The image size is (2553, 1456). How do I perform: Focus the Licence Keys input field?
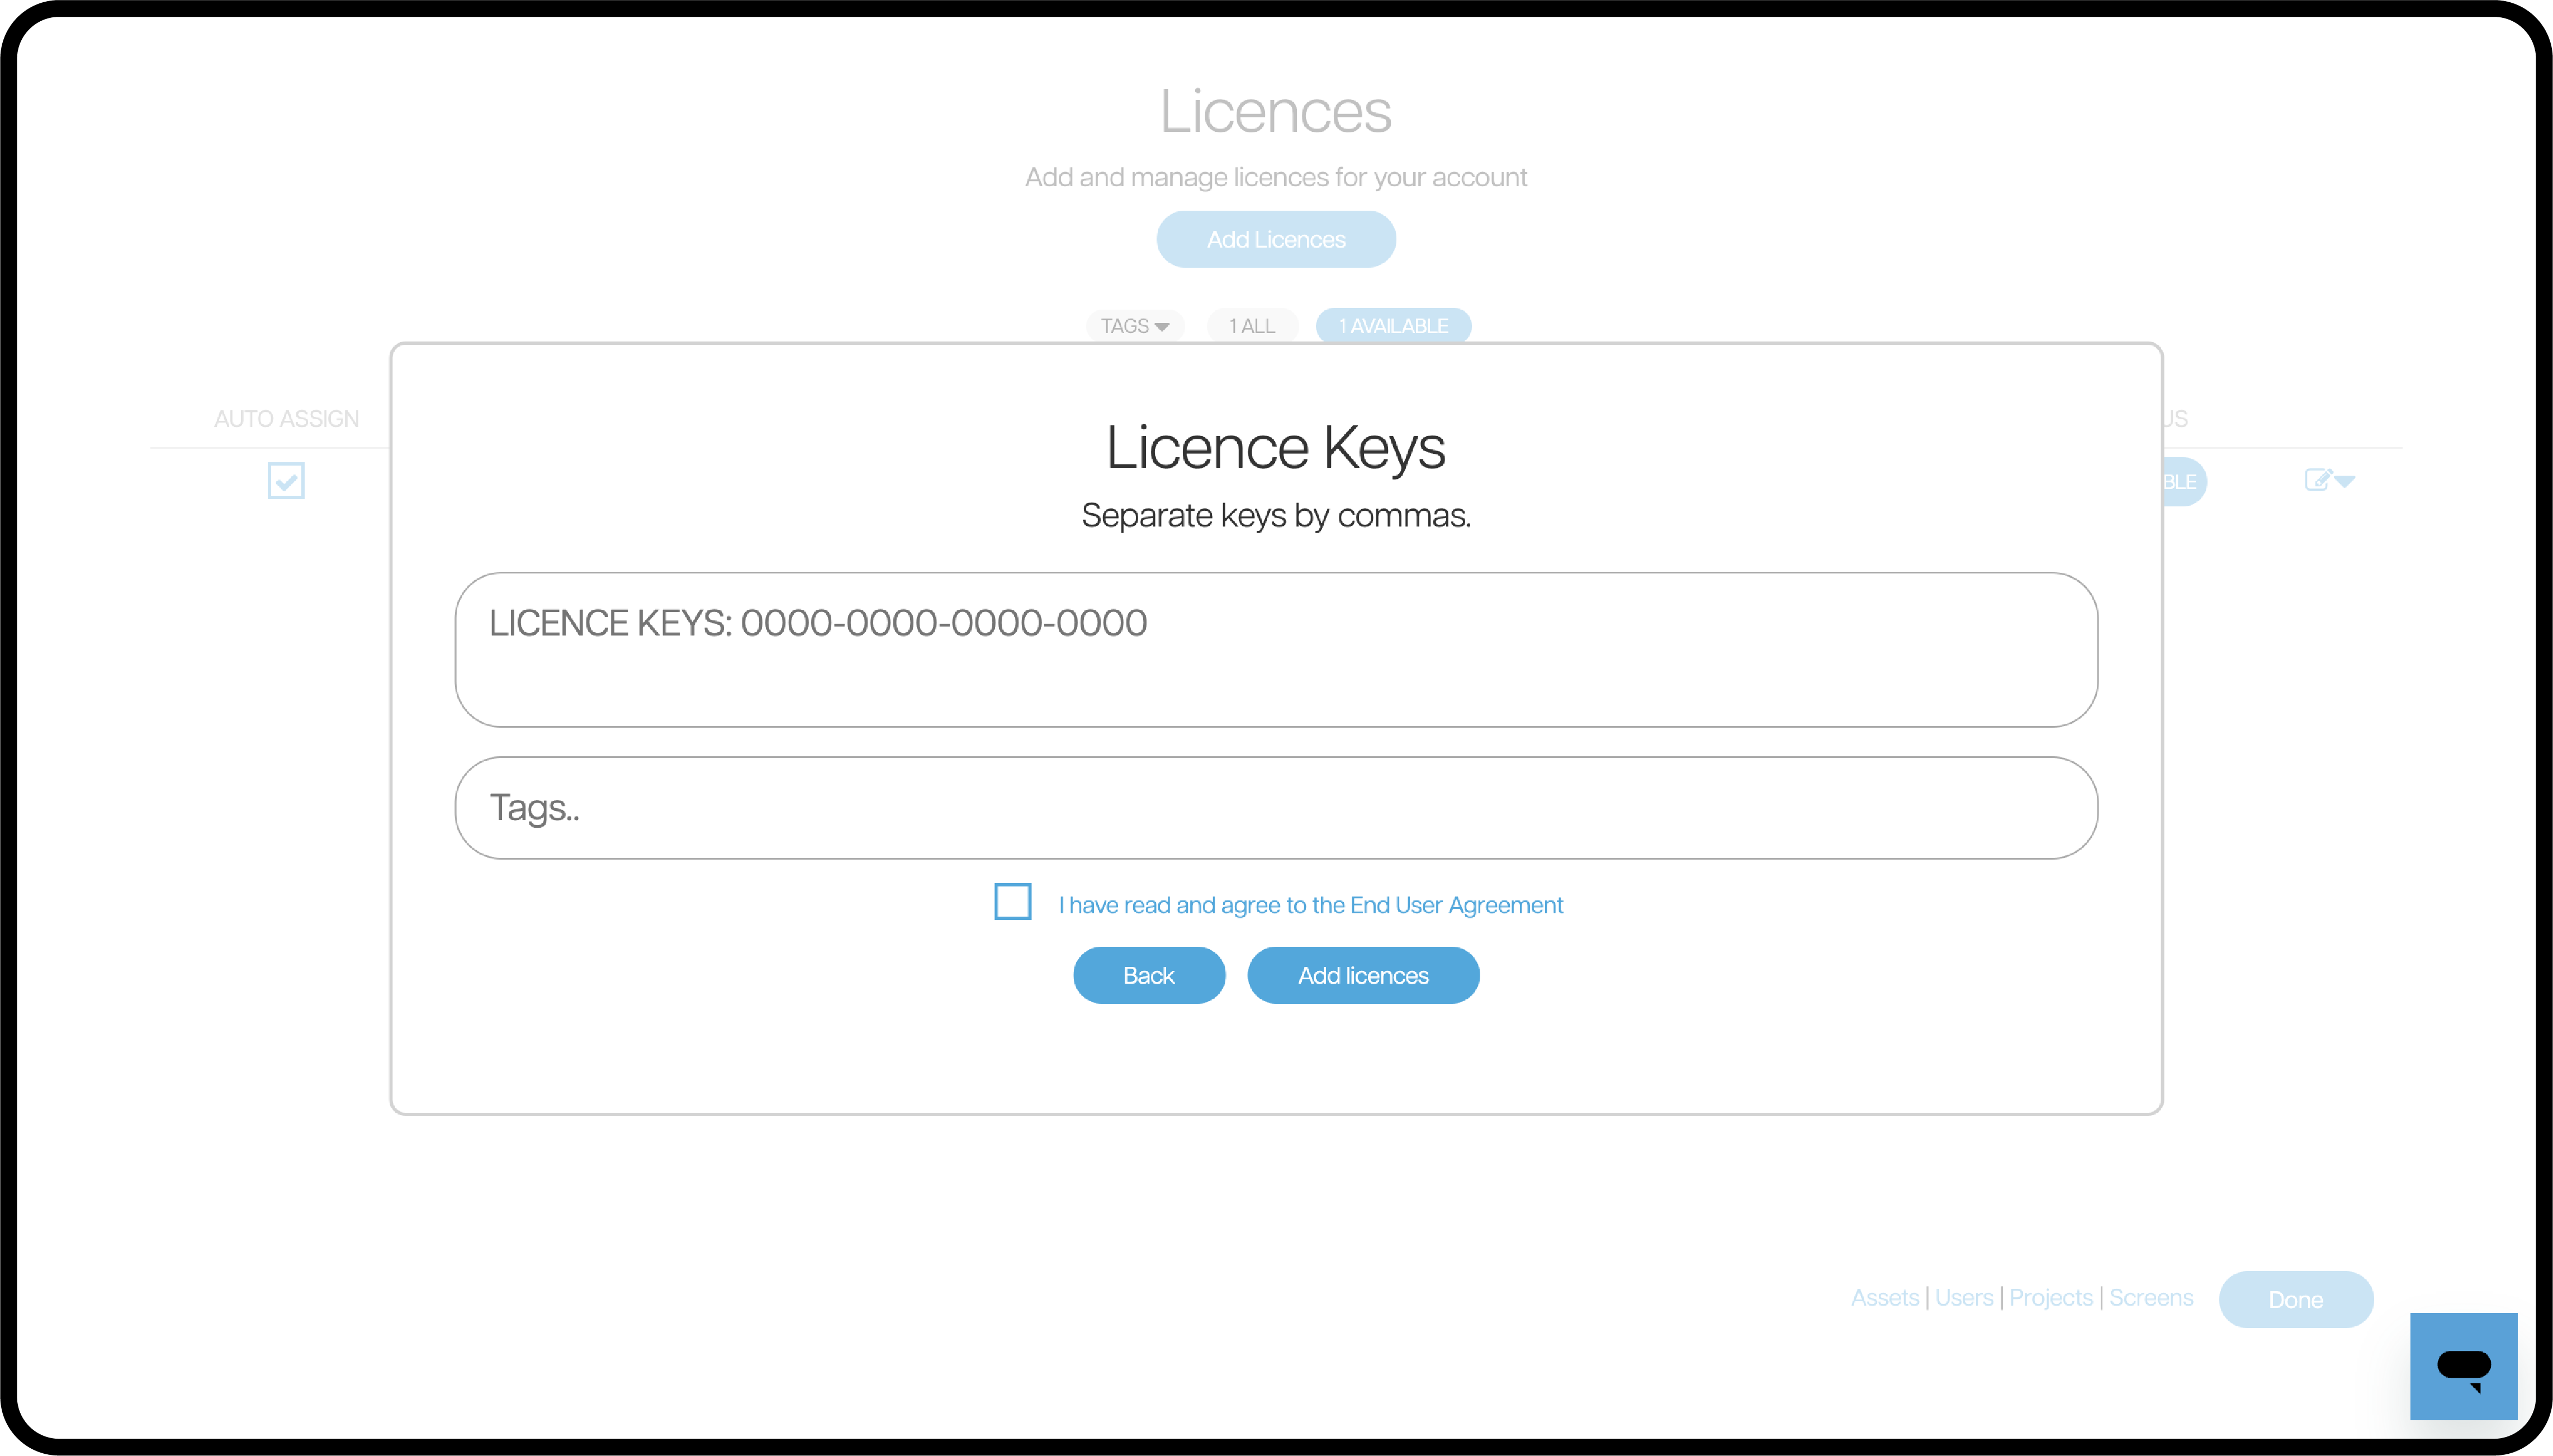coord(1276,650)
